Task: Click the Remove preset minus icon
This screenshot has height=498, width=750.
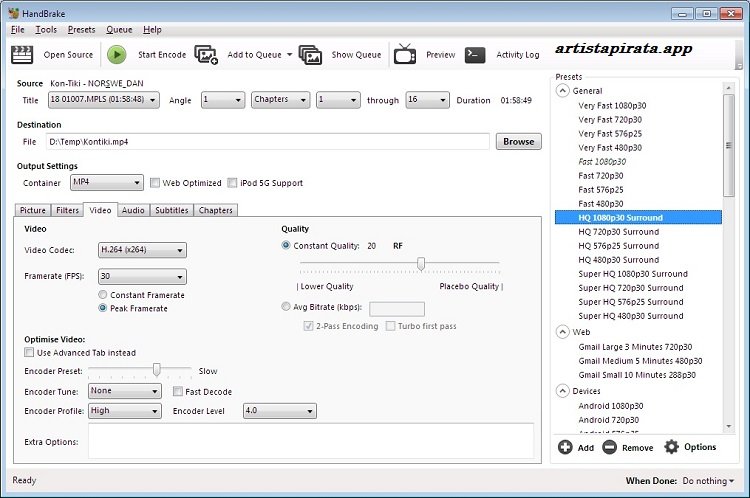Action: (x=609, y=447)
